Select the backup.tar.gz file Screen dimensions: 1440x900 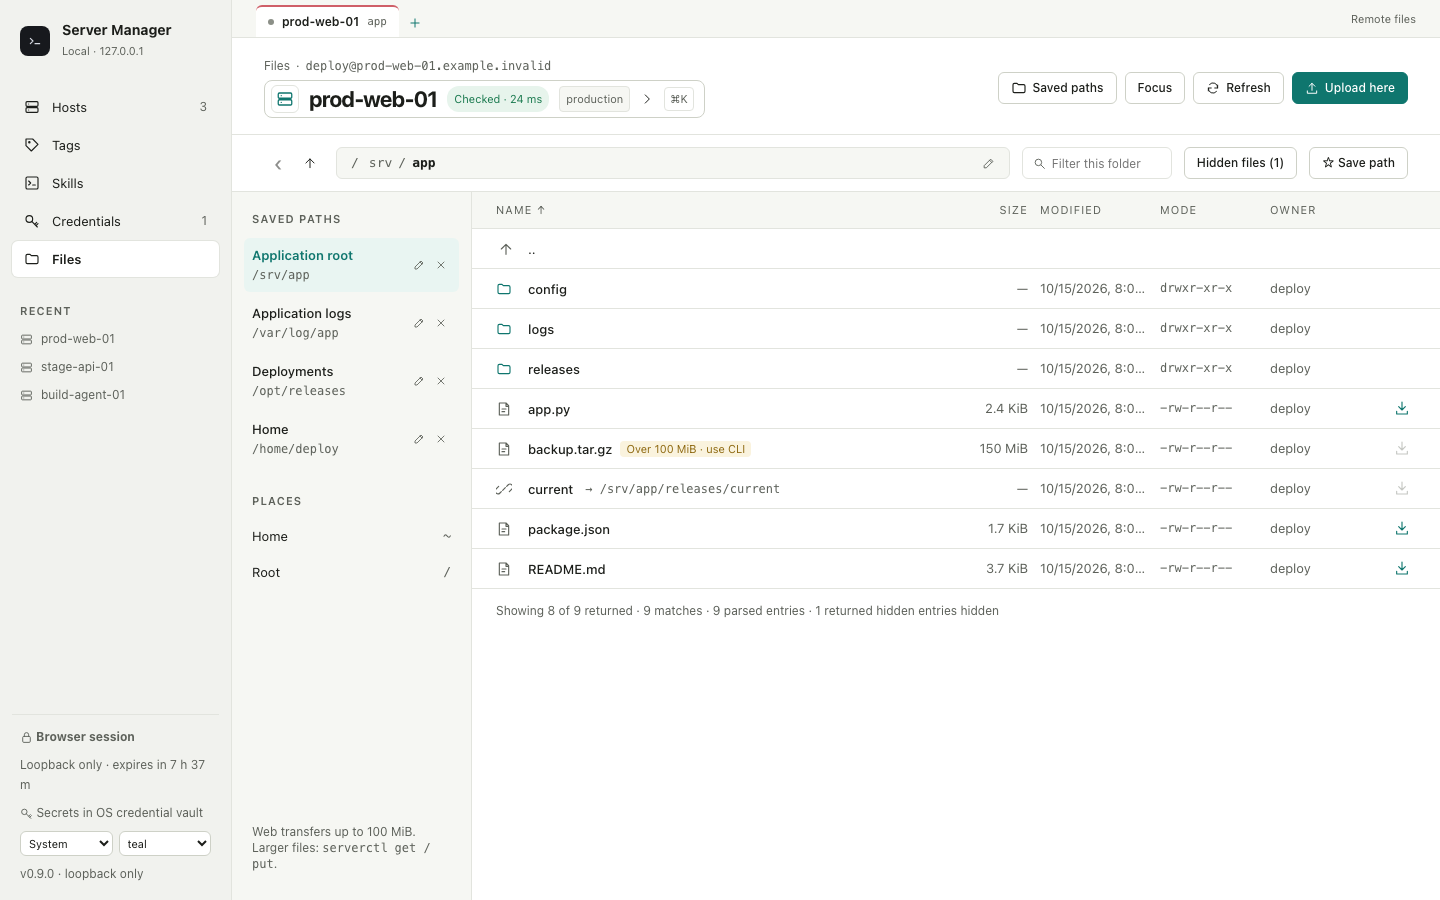click(956, 449)
